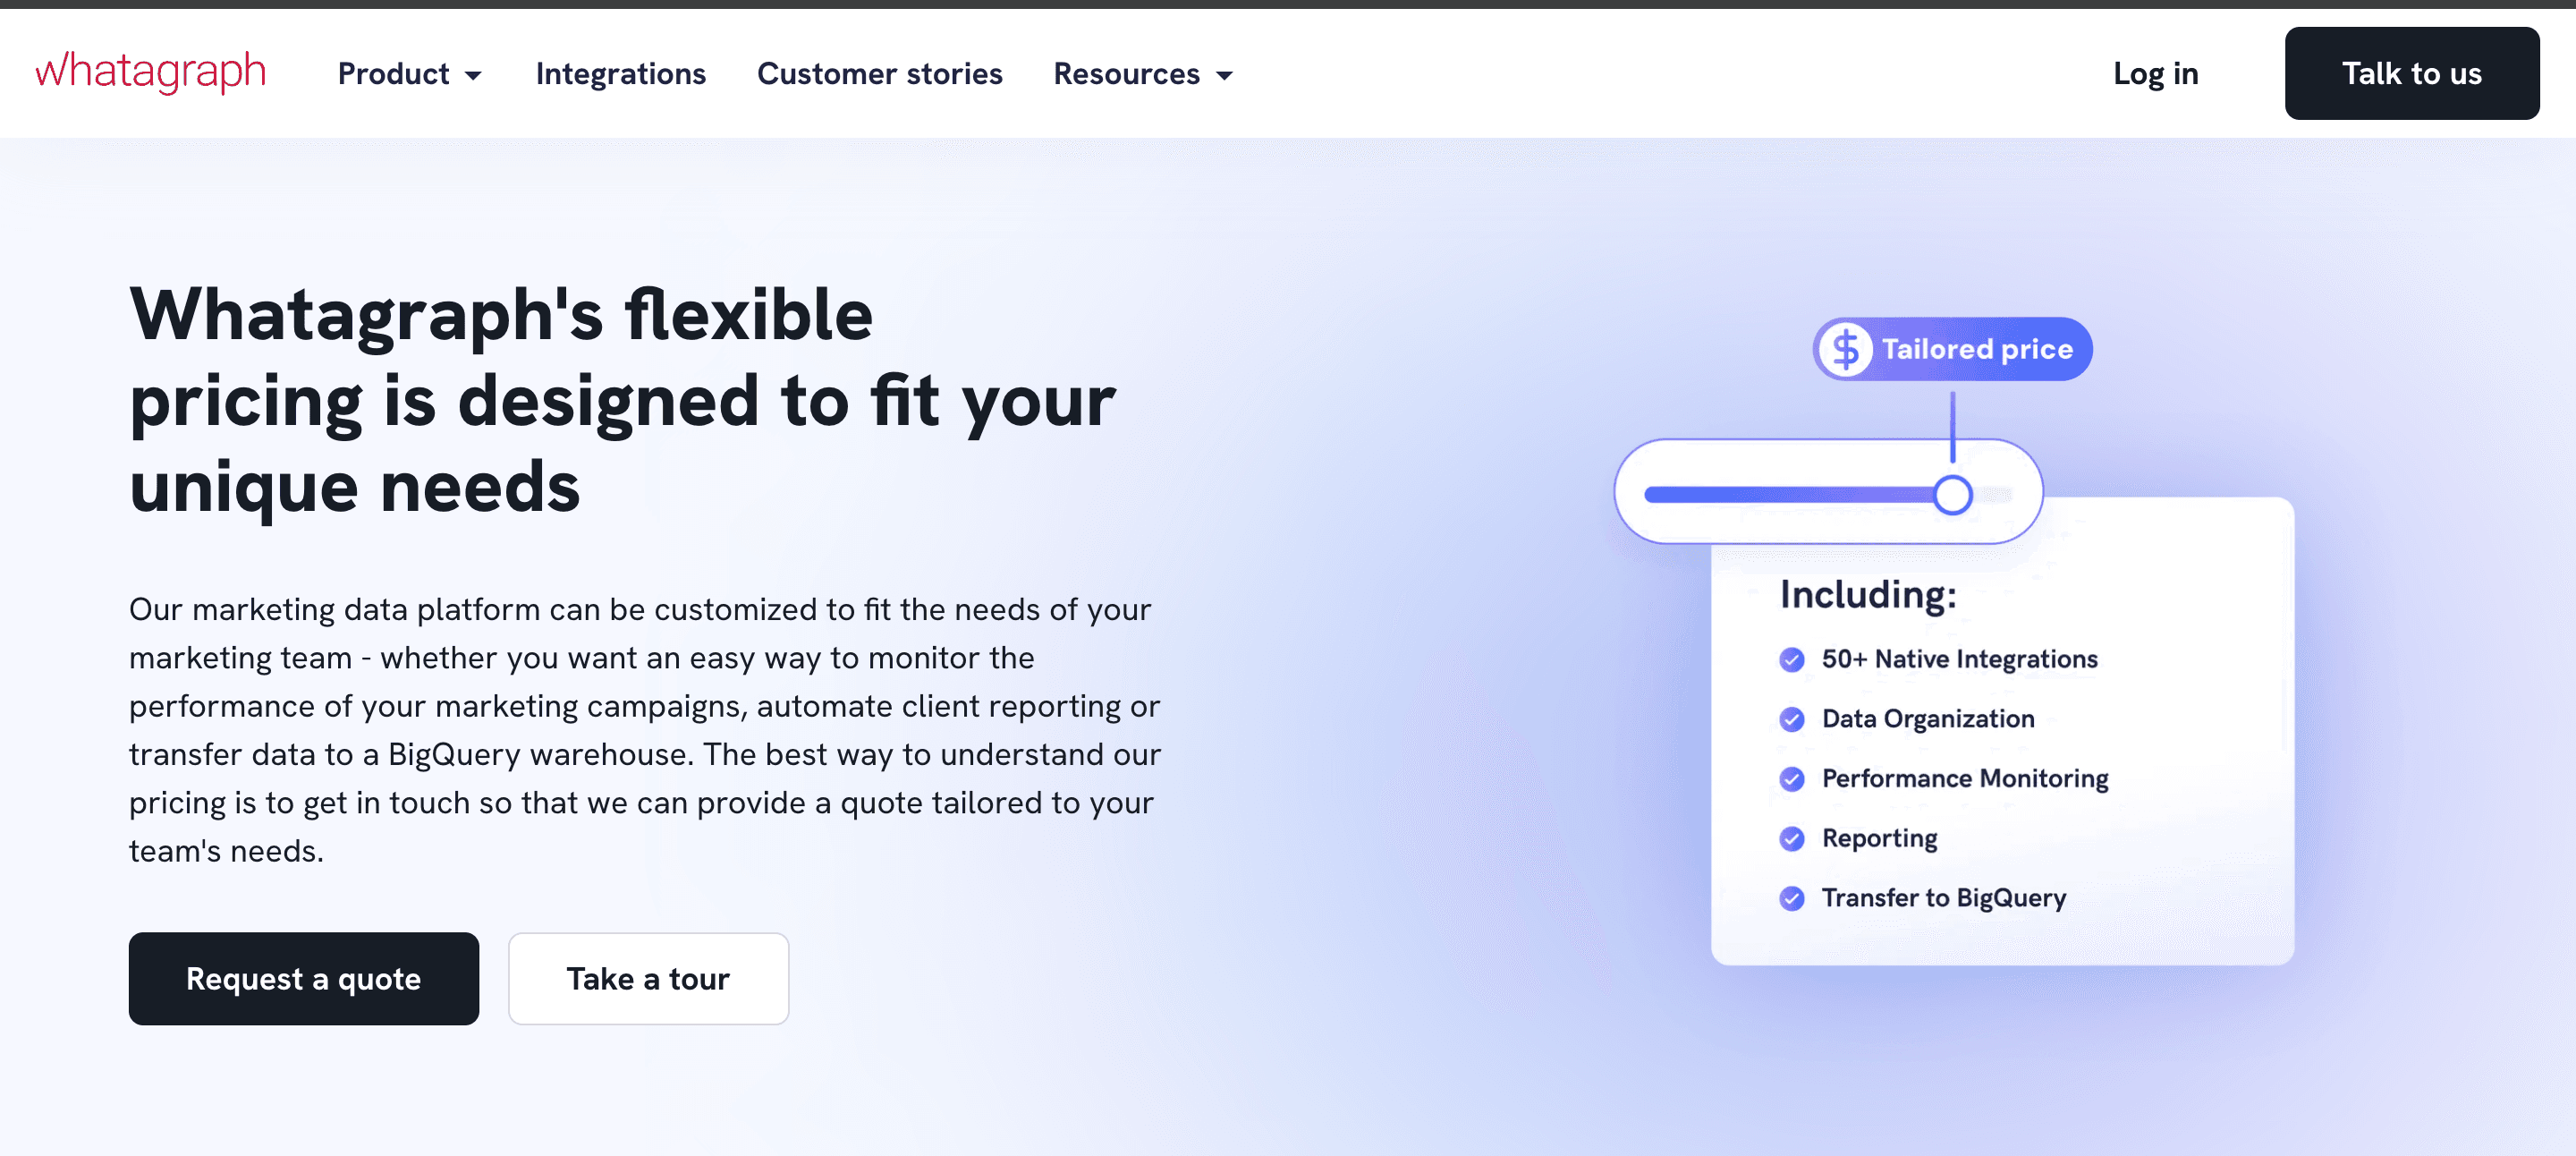Click the Tailored price badge

[x=1976, y=349]
